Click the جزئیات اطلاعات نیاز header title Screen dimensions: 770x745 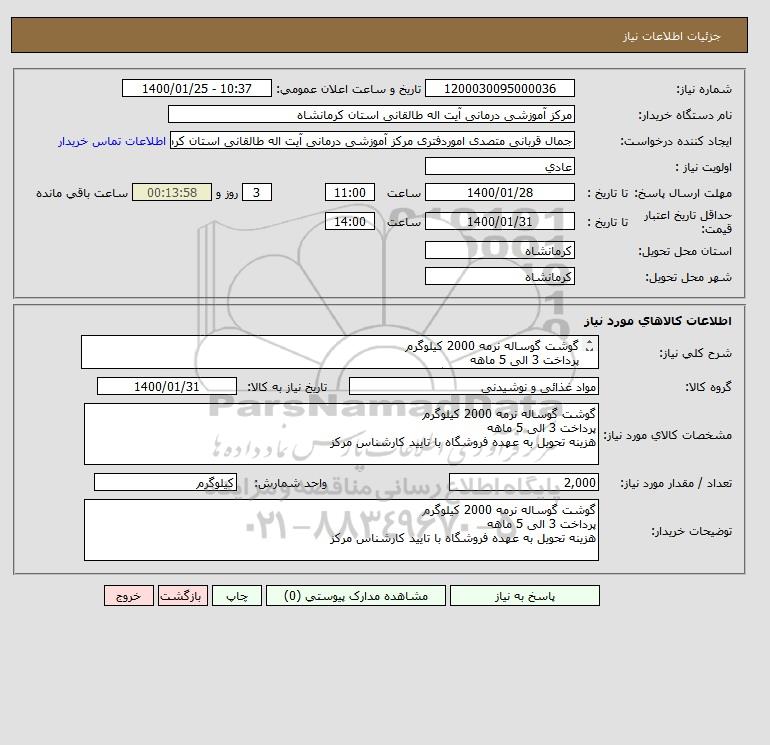[671, 36]
